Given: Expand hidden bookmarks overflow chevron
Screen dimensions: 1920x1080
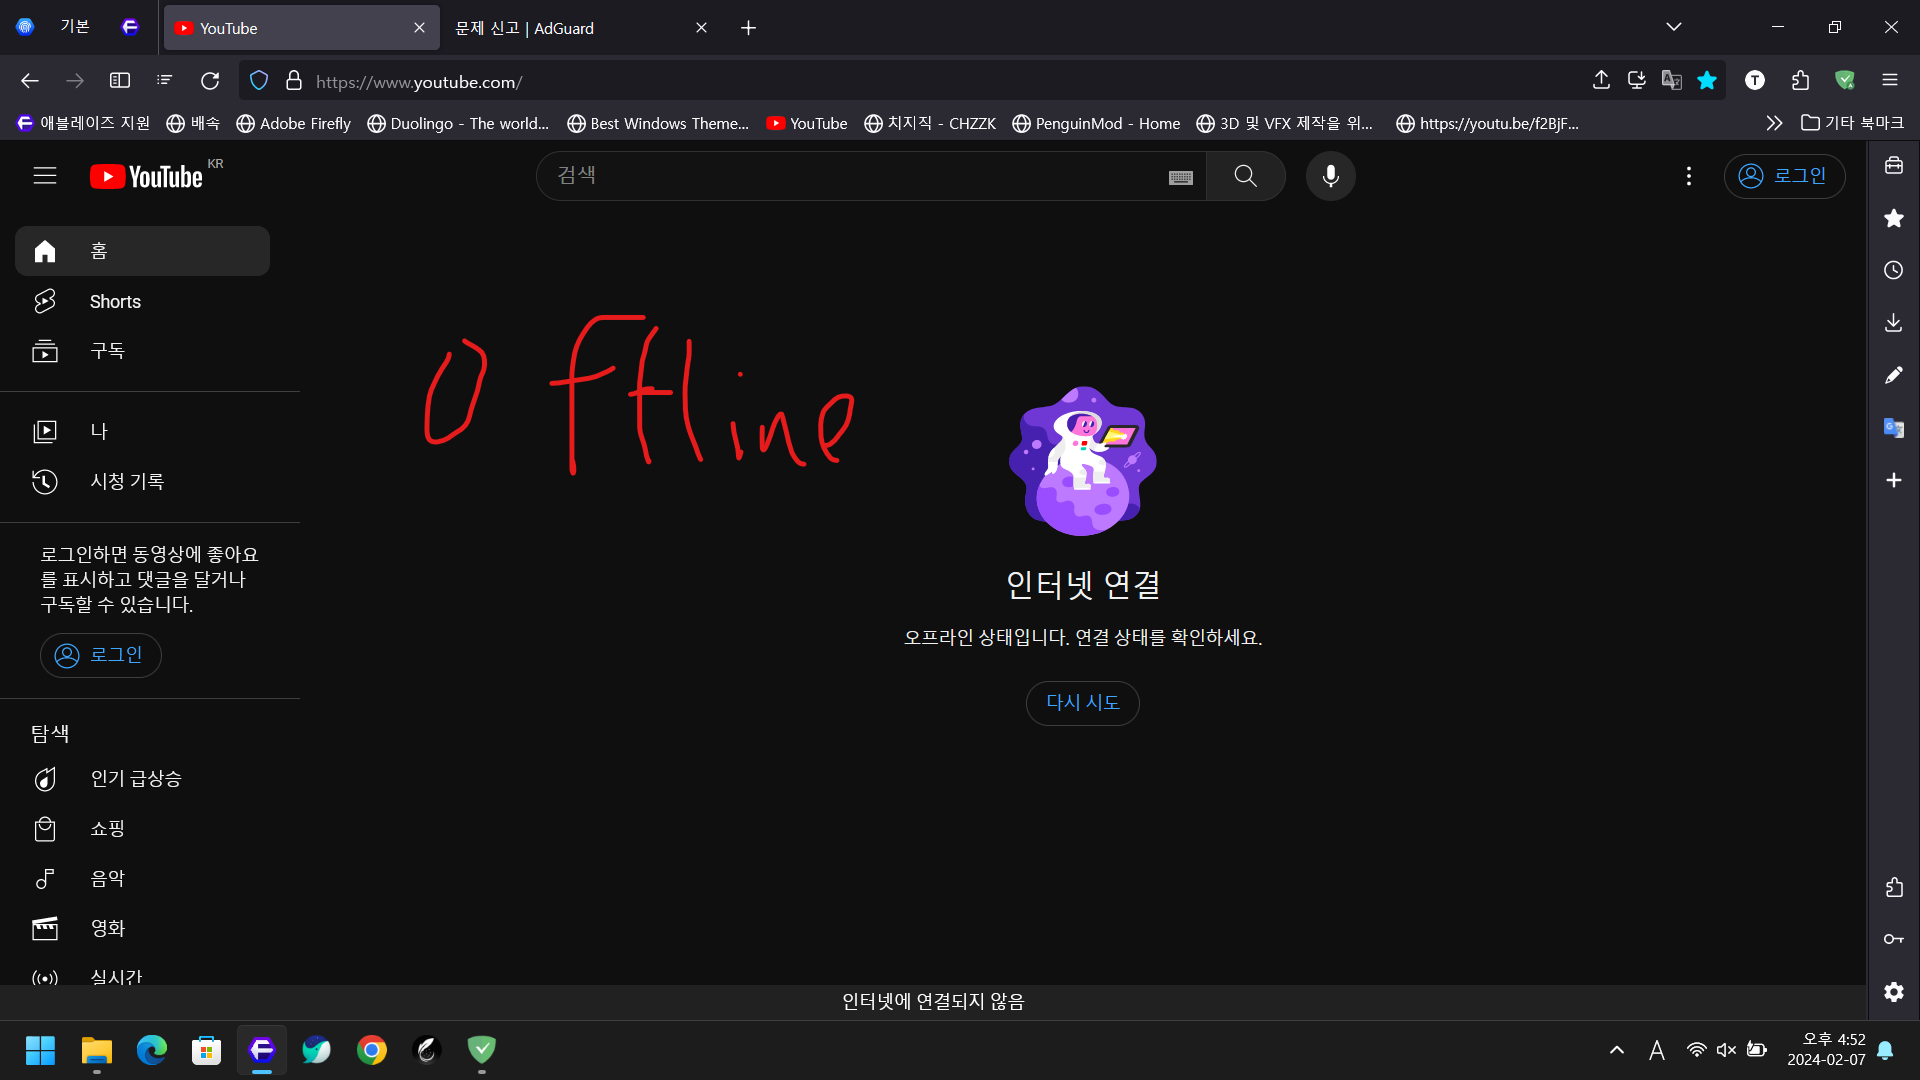Looking at the screenshot, I should (1773, 123).
